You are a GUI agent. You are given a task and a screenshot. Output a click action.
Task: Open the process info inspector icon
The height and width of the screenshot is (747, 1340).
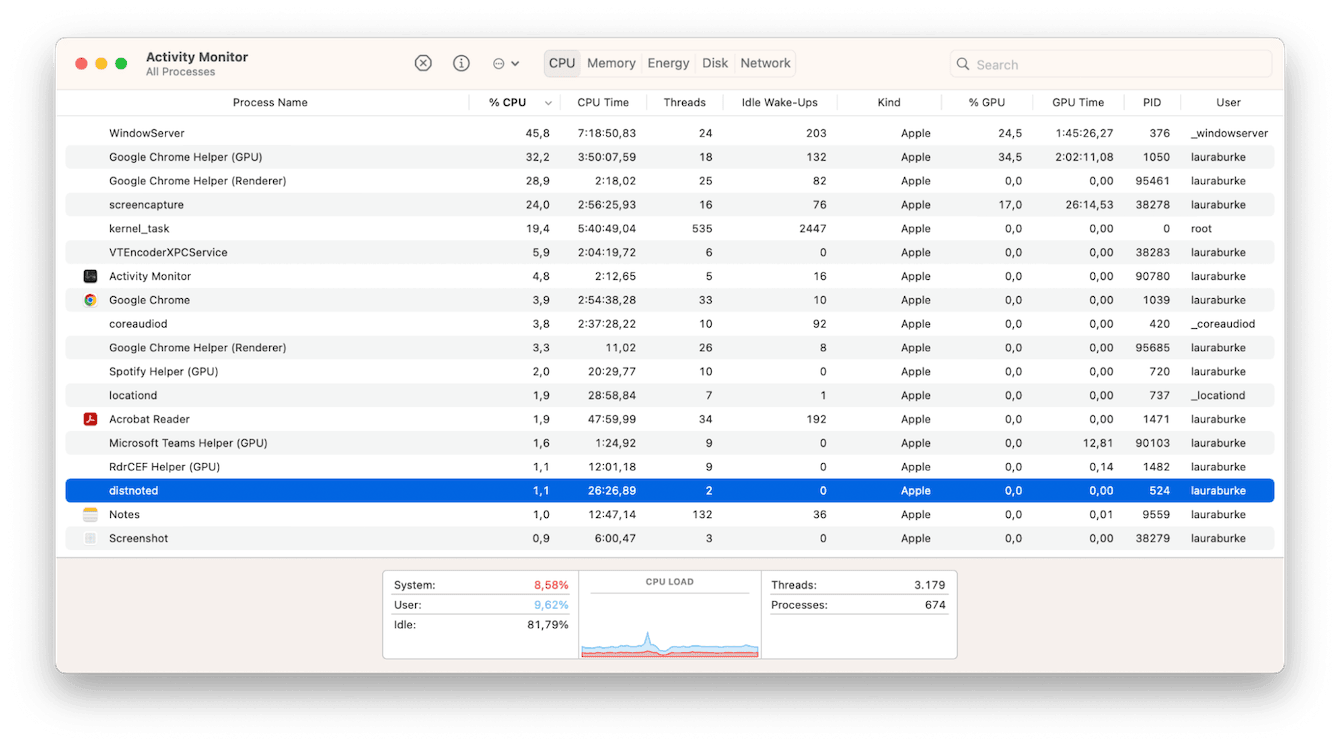[461, 62]
